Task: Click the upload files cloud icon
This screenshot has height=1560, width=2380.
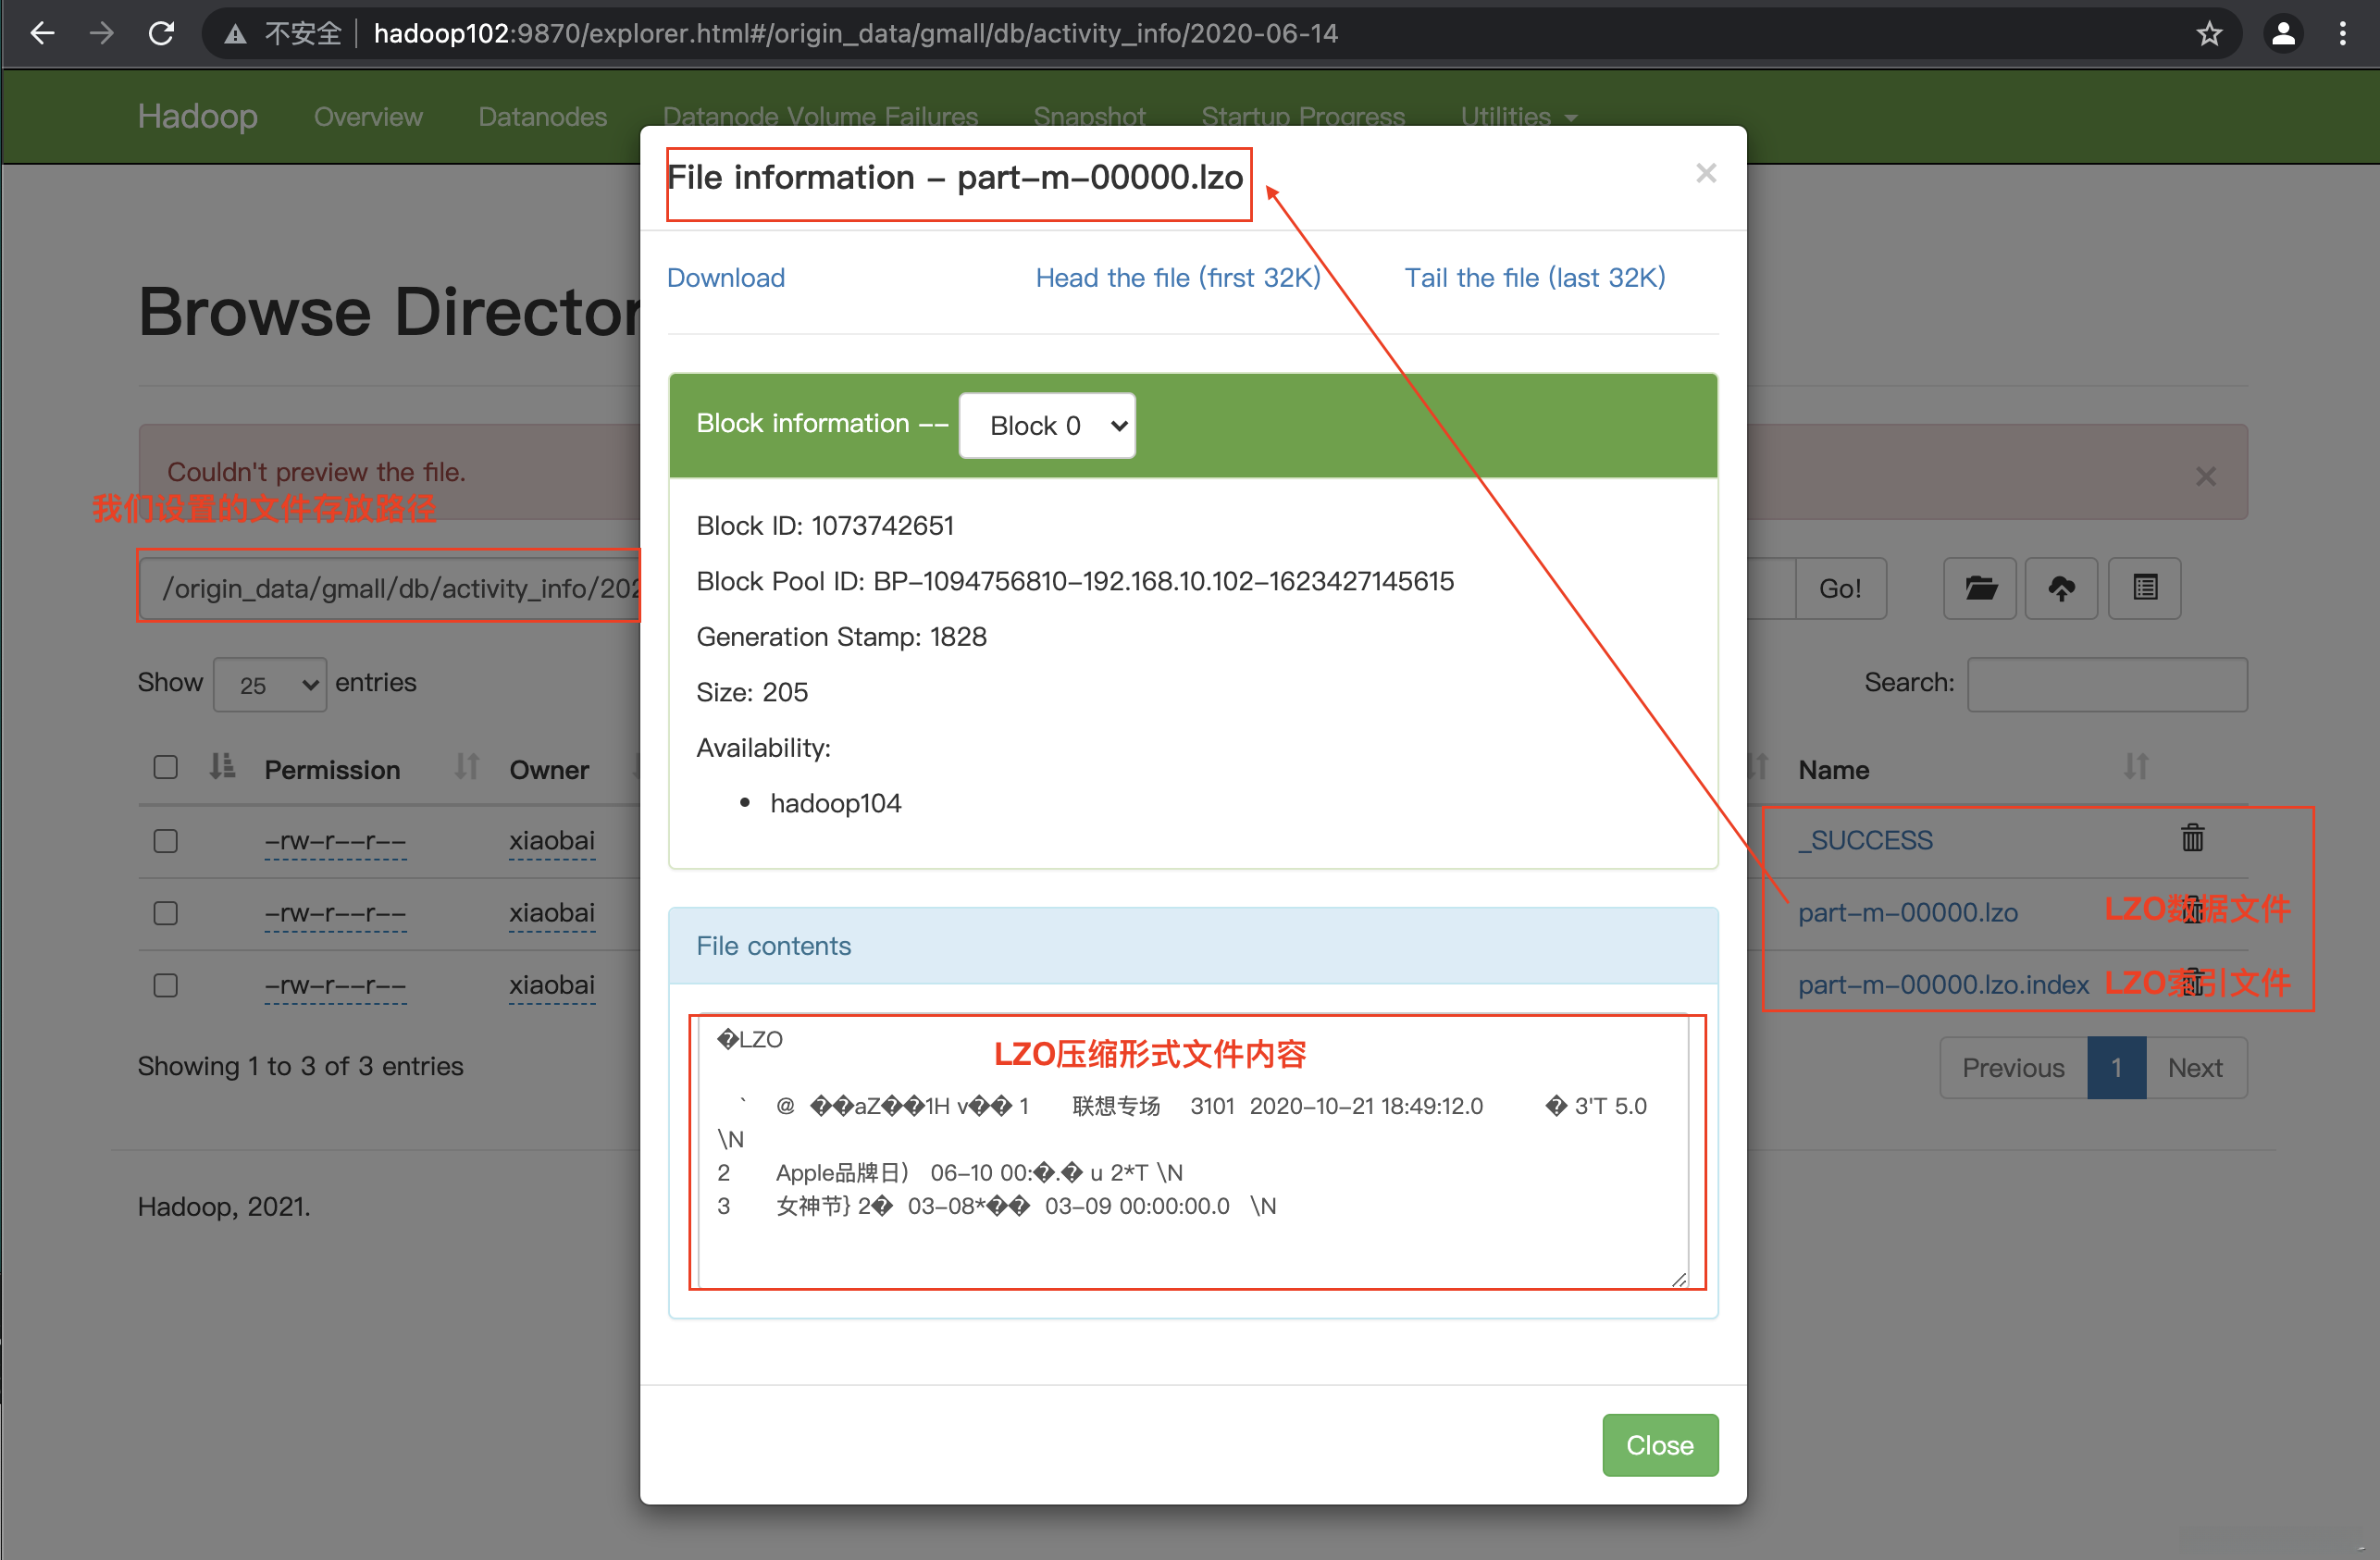Action: (x=2061, y=588)
